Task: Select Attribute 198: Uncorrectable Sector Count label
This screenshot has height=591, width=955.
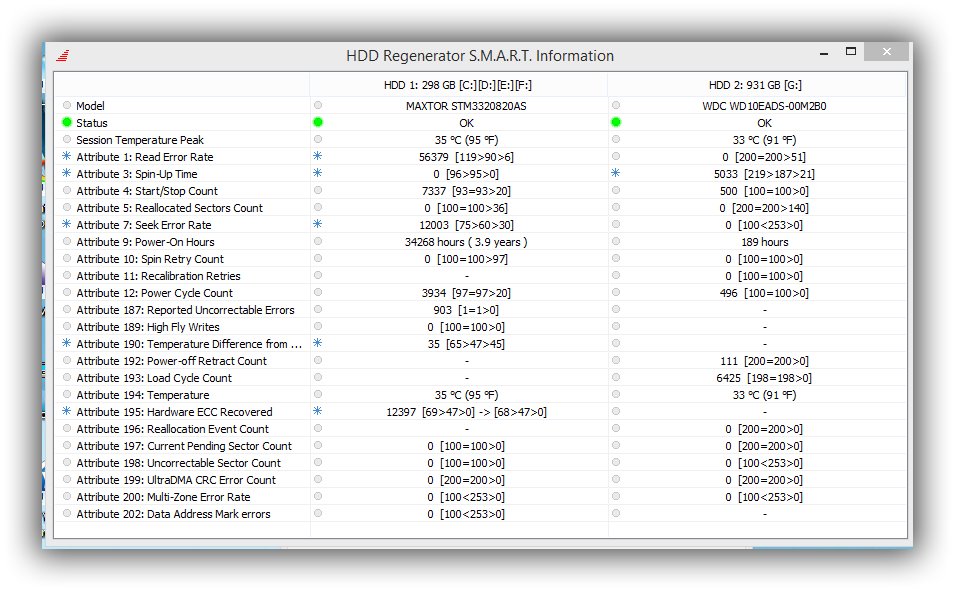Action: click(x=178, y=464)
